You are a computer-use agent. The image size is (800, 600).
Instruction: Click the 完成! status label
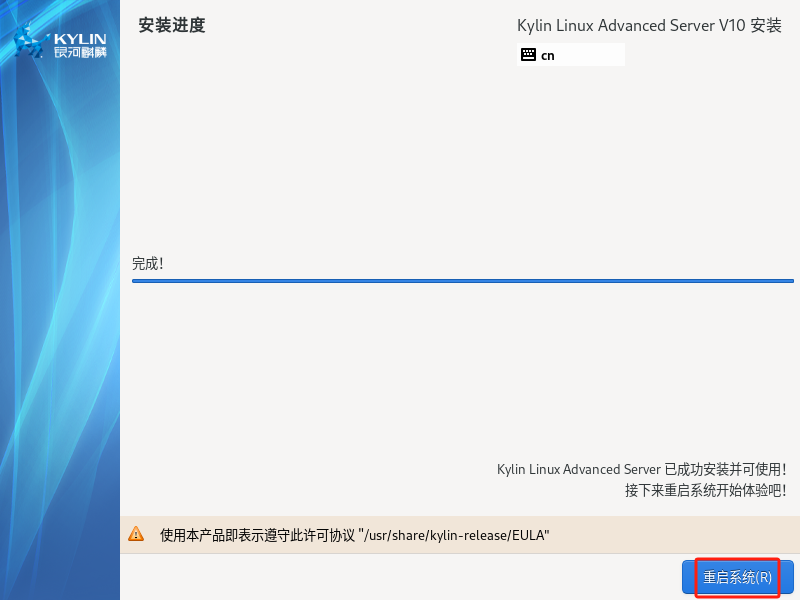pyautogui.click(x=148, y=263)
